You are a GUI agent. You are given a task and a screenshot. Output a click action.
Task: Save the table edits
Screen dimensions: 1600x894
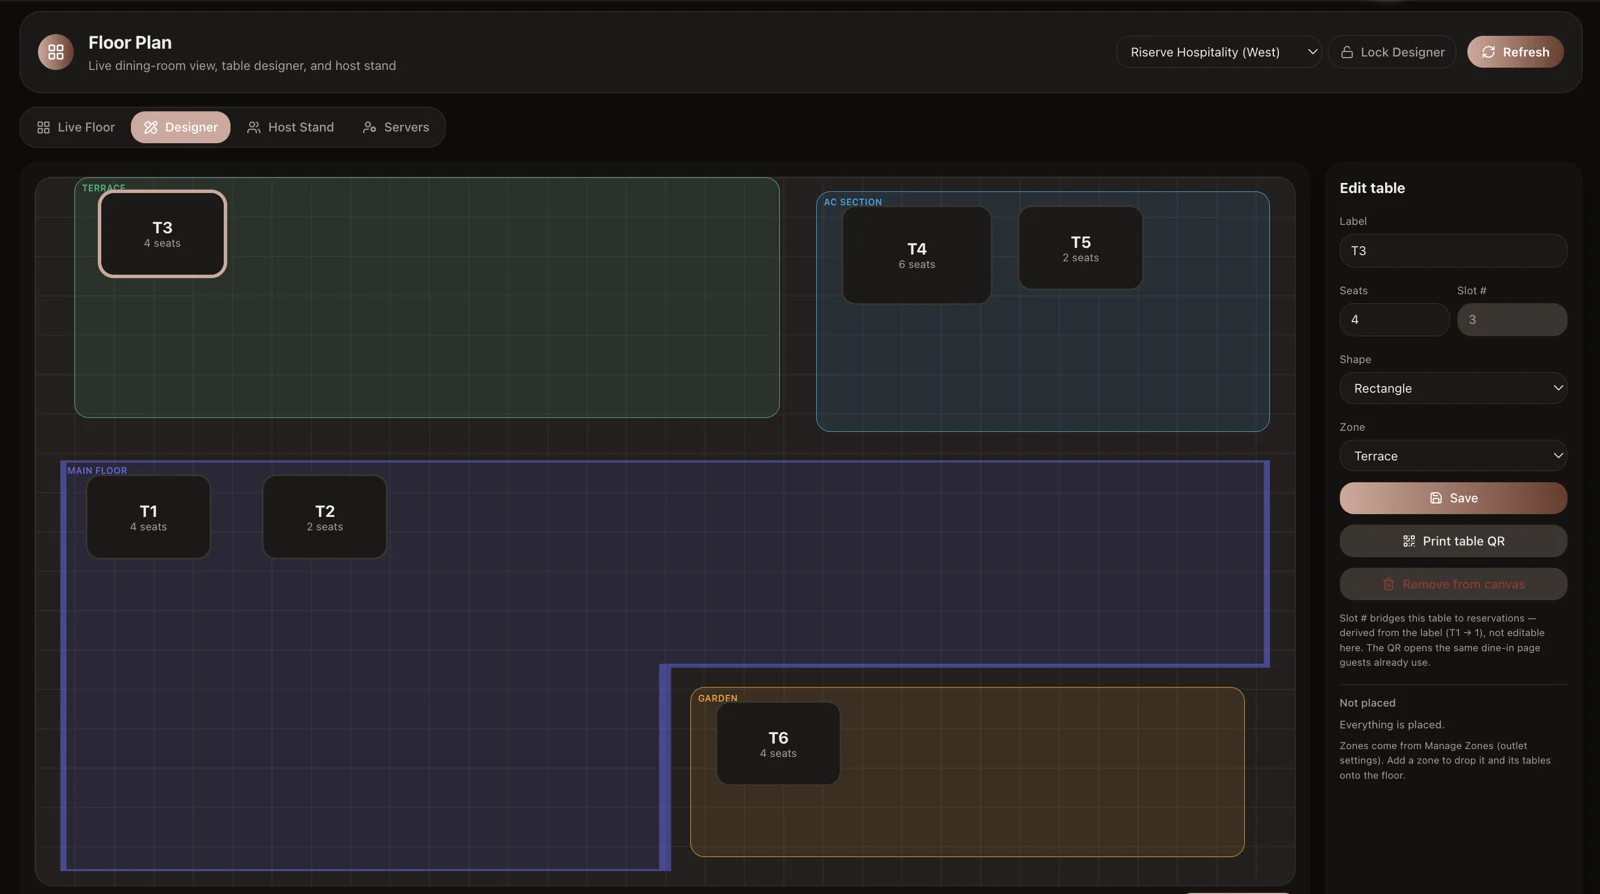point(1453,498)
